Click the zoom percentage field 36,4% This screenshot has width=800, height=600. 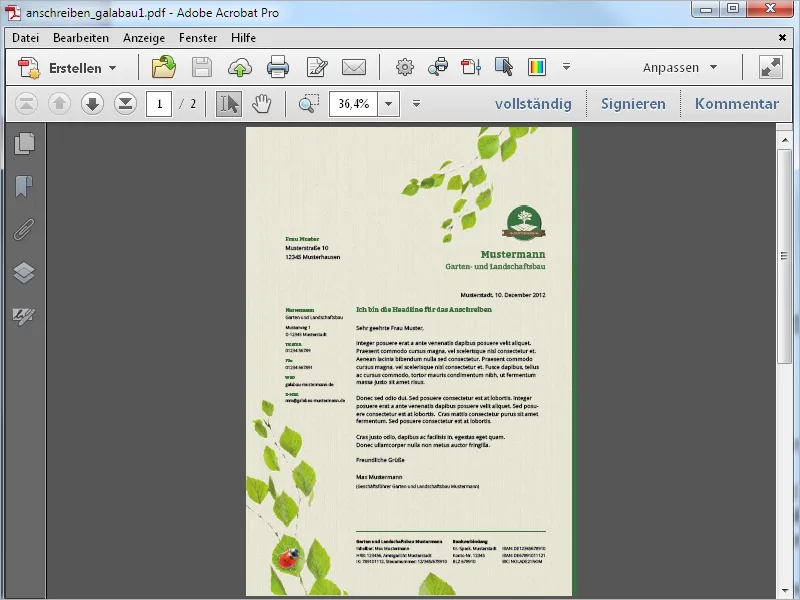click(x=353, y=104)
